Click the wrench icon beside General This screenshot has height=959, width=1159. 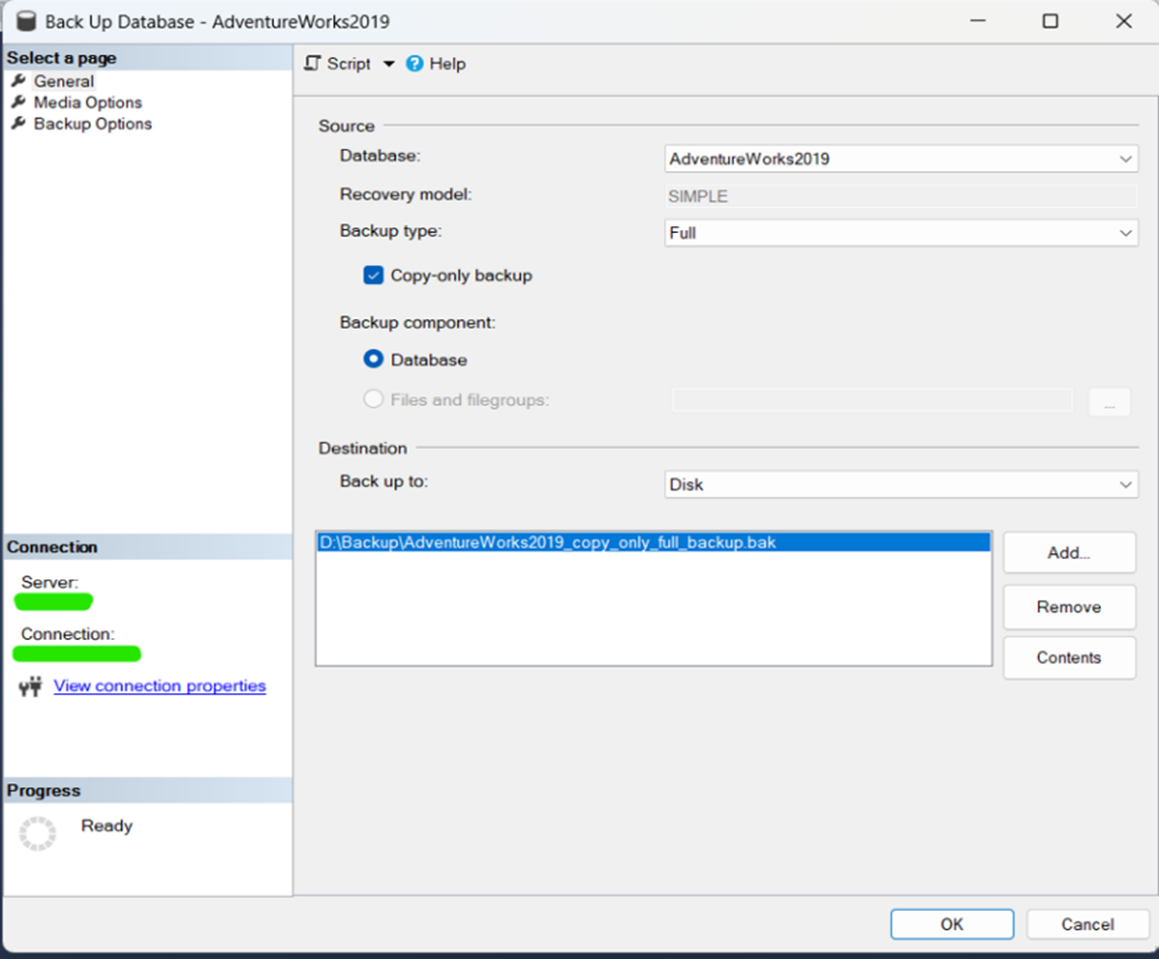point(18,81)
